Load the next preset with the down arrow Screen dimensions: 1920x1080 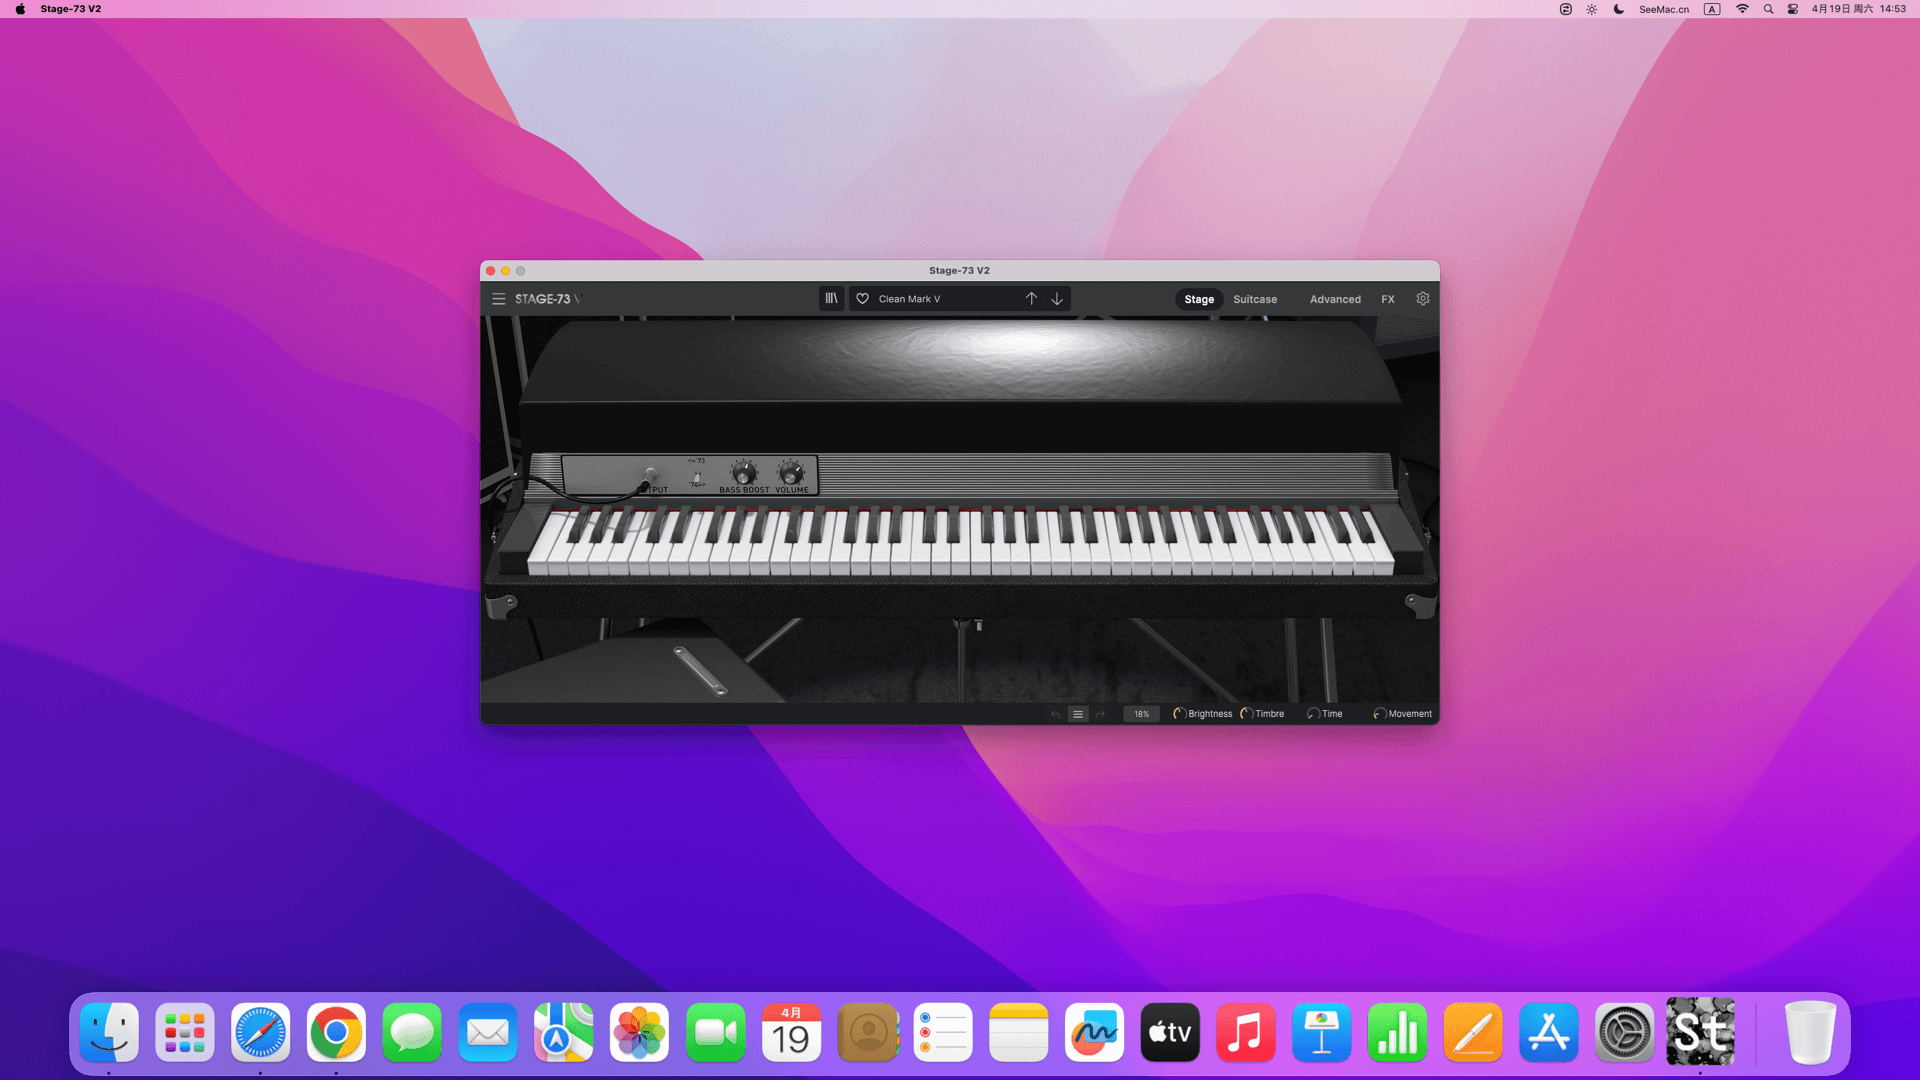tap(1057, 299)
